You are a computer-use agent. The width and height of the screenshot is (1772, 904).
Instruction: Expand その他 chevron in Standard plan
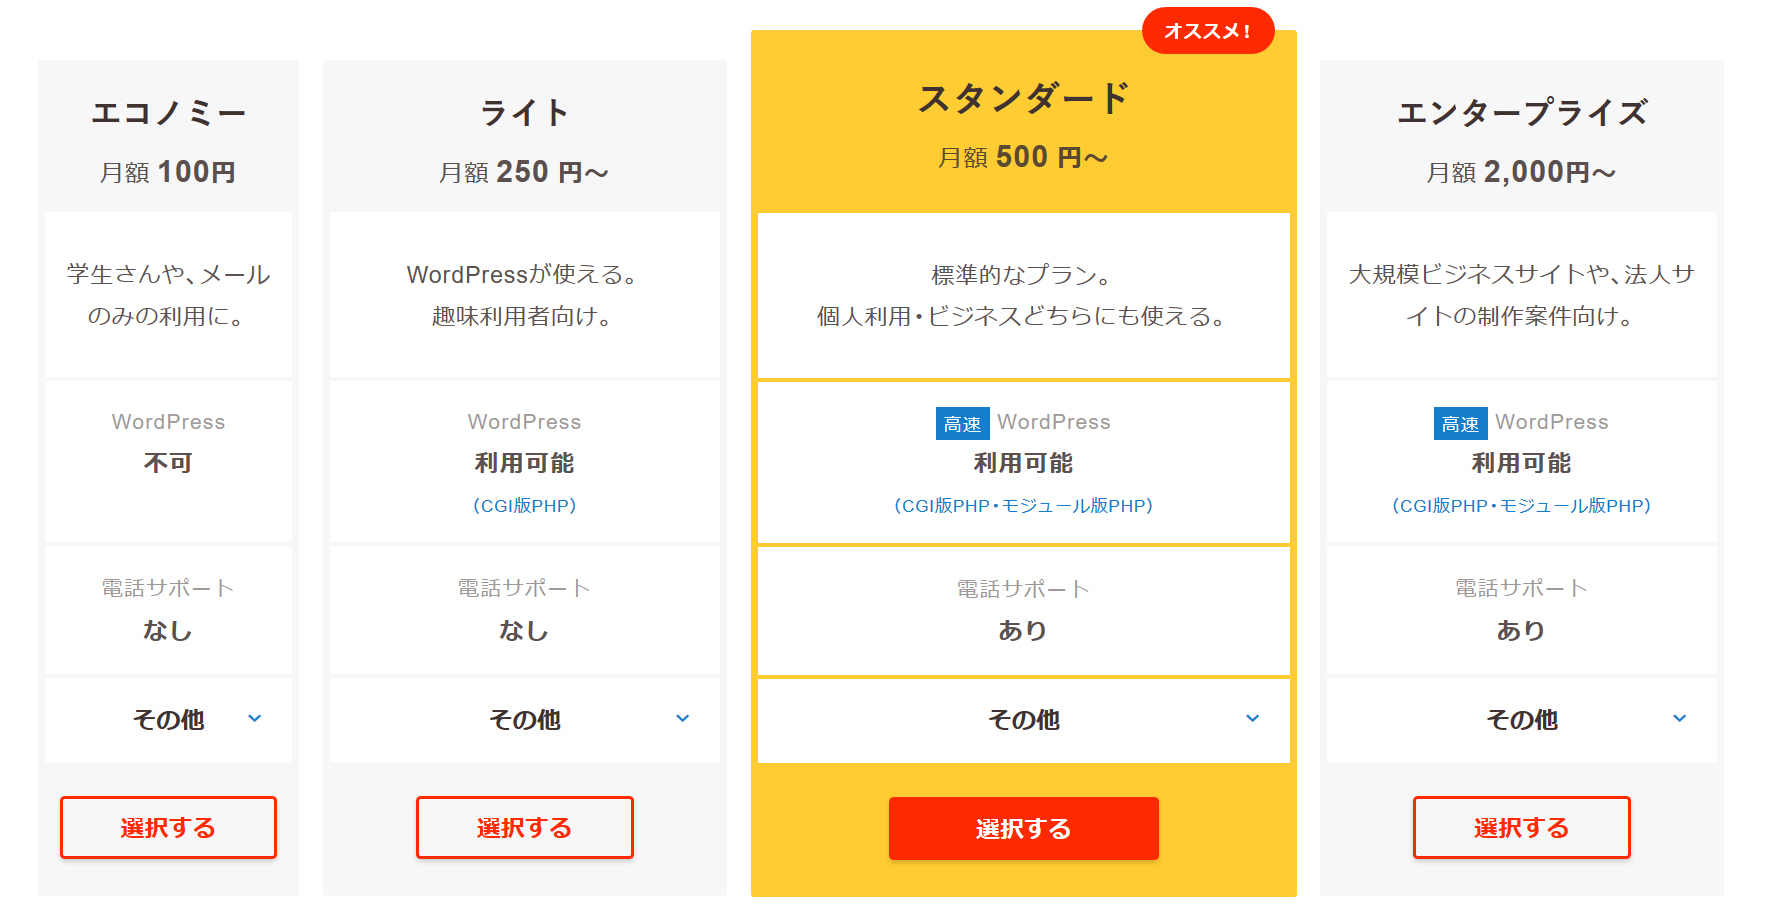(x=1253, y=718)
